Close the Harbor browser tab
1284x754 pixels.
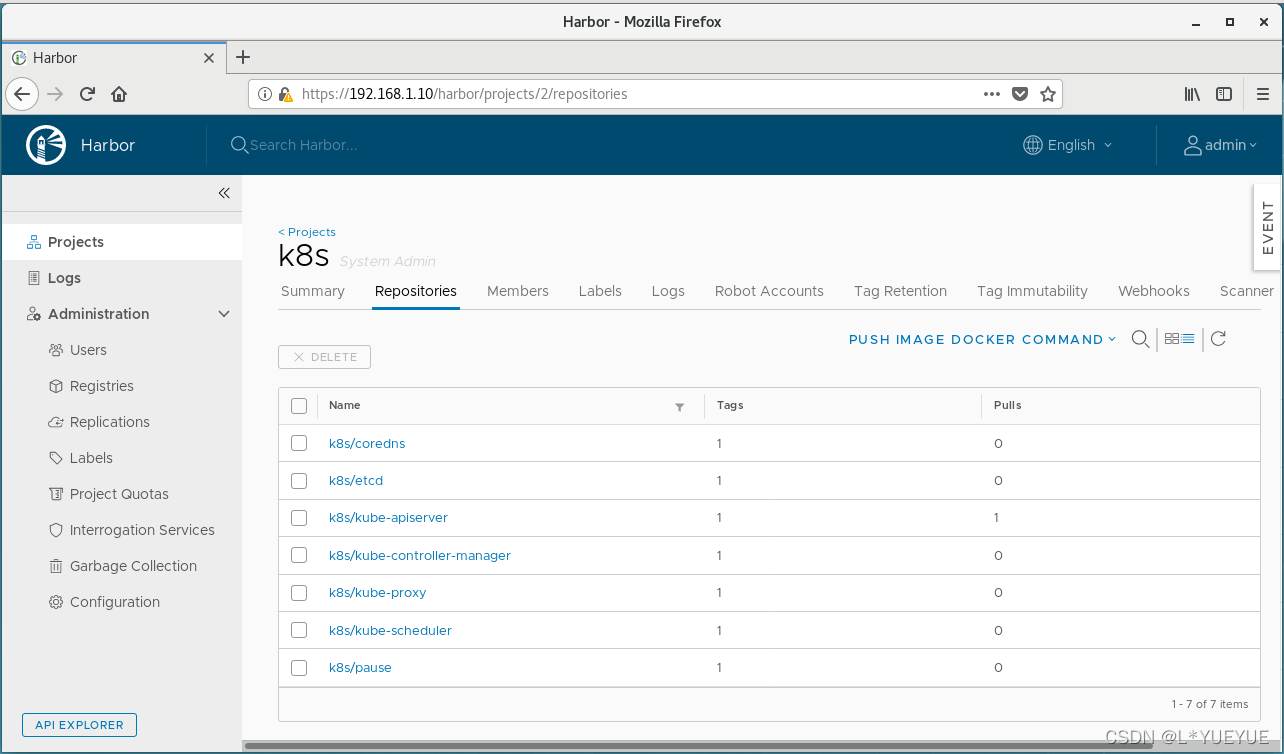coord(209,58)
